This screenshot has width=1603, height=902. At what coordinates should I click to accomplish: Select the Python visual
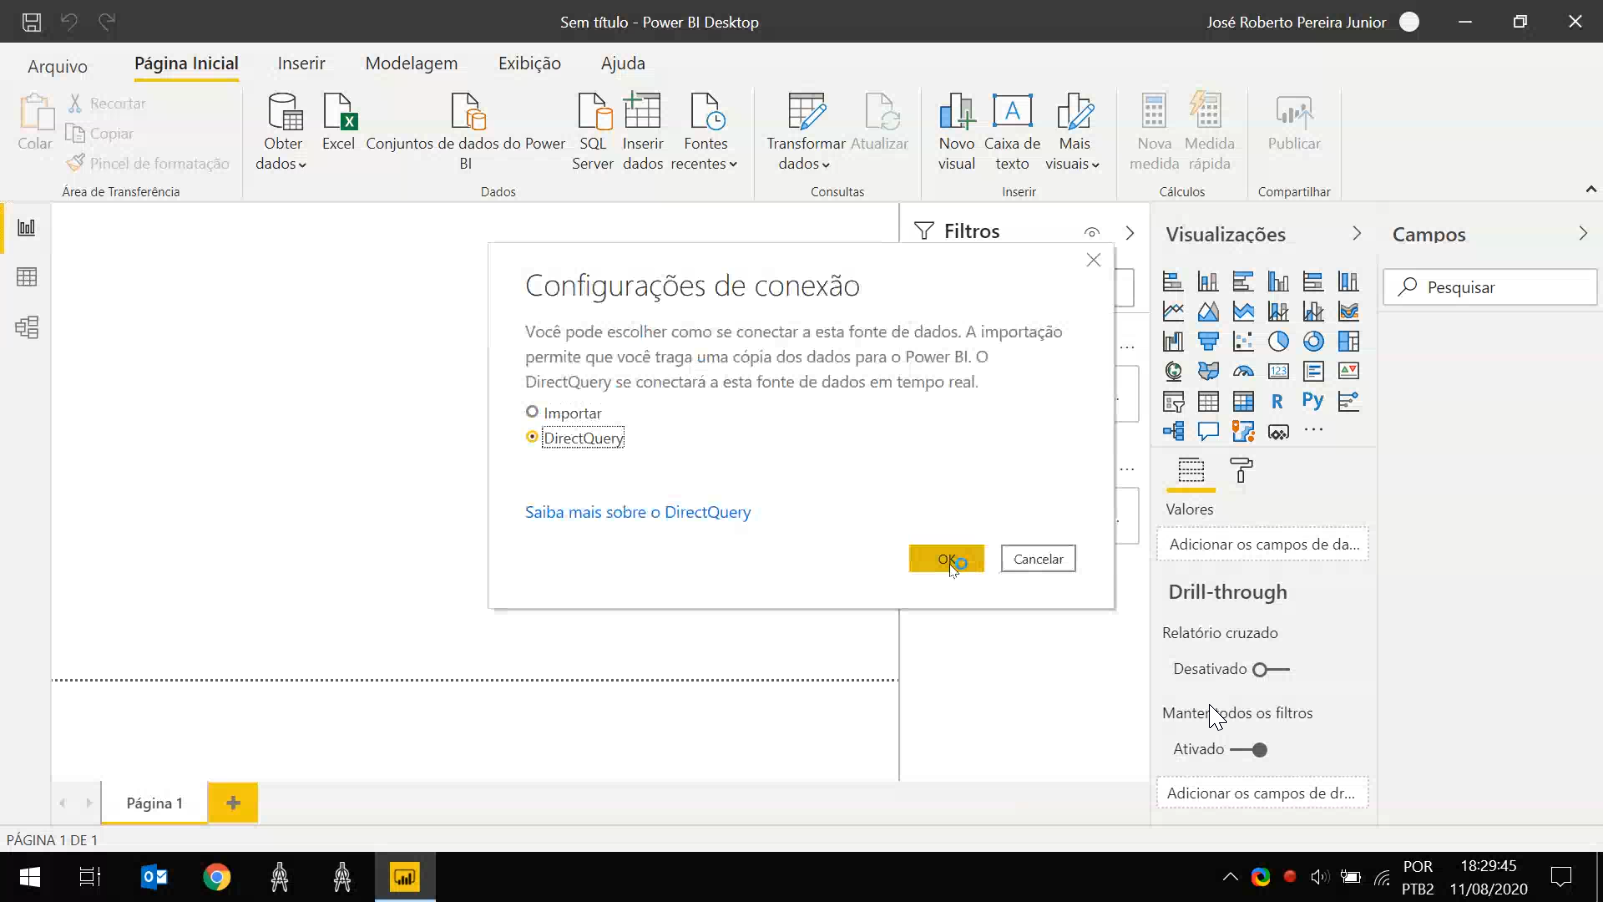pos(1313,401)
